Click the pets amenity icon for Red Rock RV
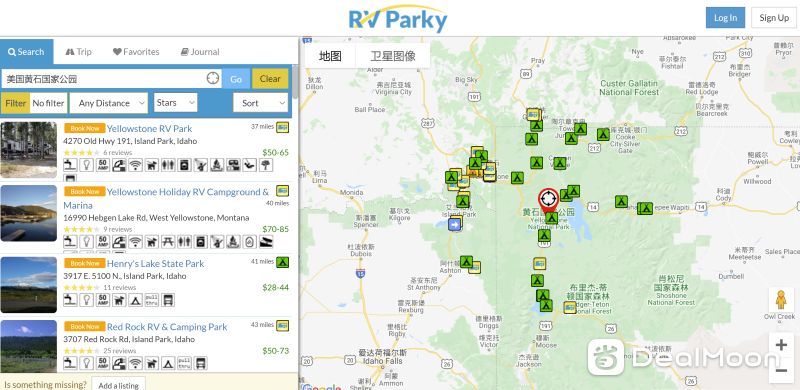Screen dimensions: 800x390 [151, 363]
